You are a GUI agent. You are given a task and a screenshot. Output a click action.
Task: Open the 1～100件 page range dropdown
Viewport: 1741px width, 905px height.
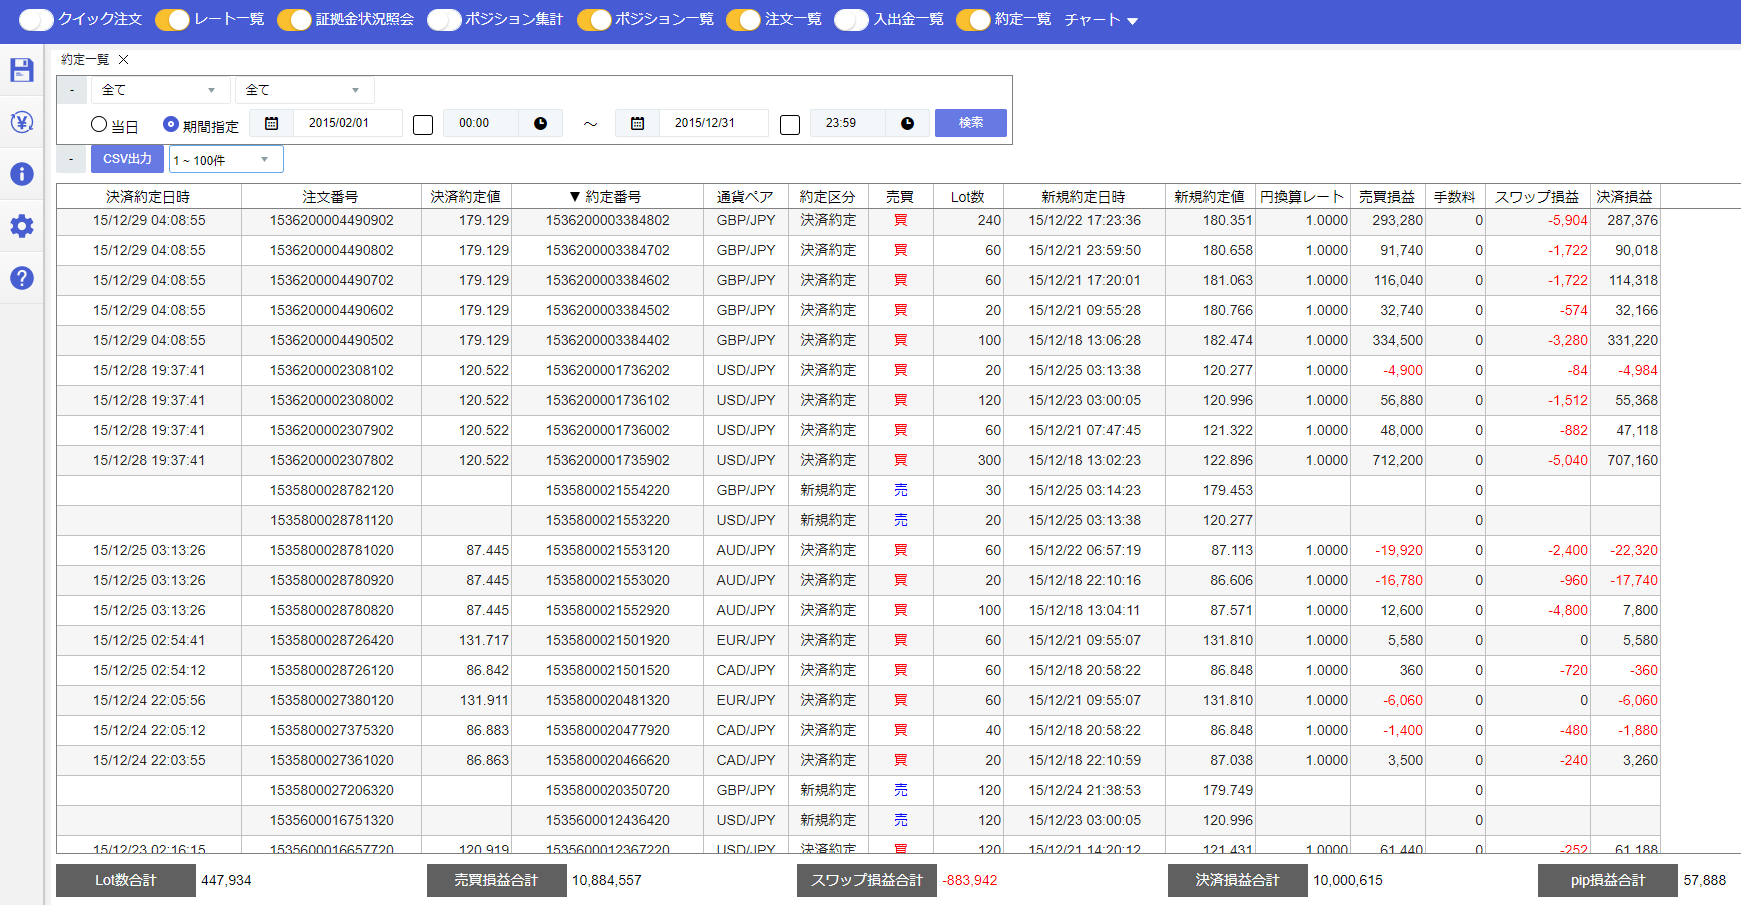(226, 160)
